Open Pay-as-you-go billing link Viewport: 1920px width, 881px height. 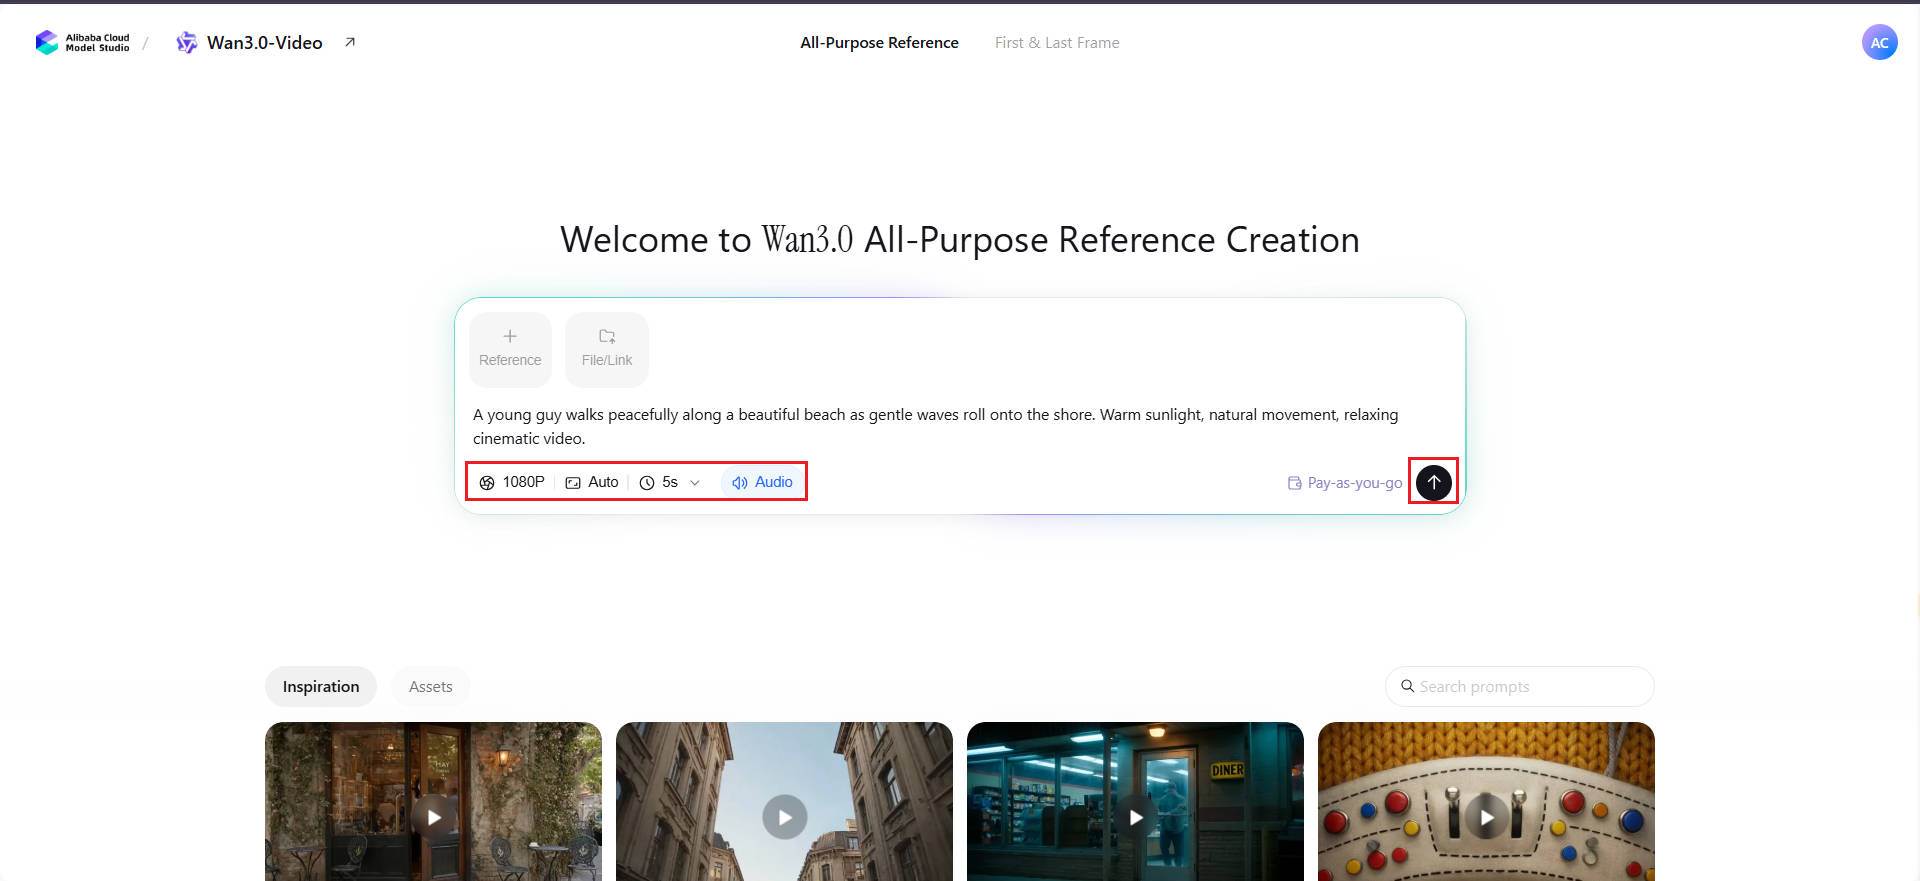(x=1345, y=483)
